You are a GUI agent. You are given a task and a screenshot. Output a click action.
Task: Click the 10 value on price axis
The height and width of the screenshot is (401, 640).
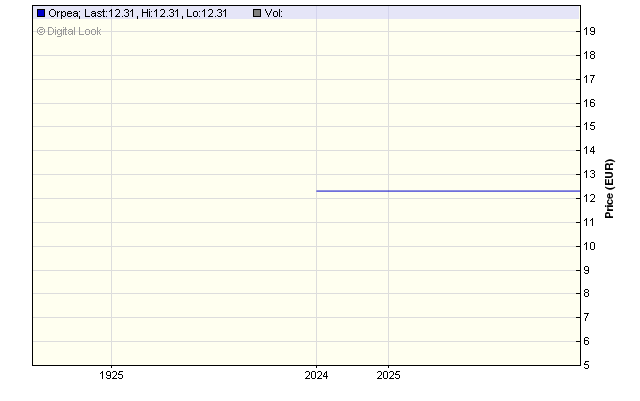pyautogui.click(x=589, y=246)
